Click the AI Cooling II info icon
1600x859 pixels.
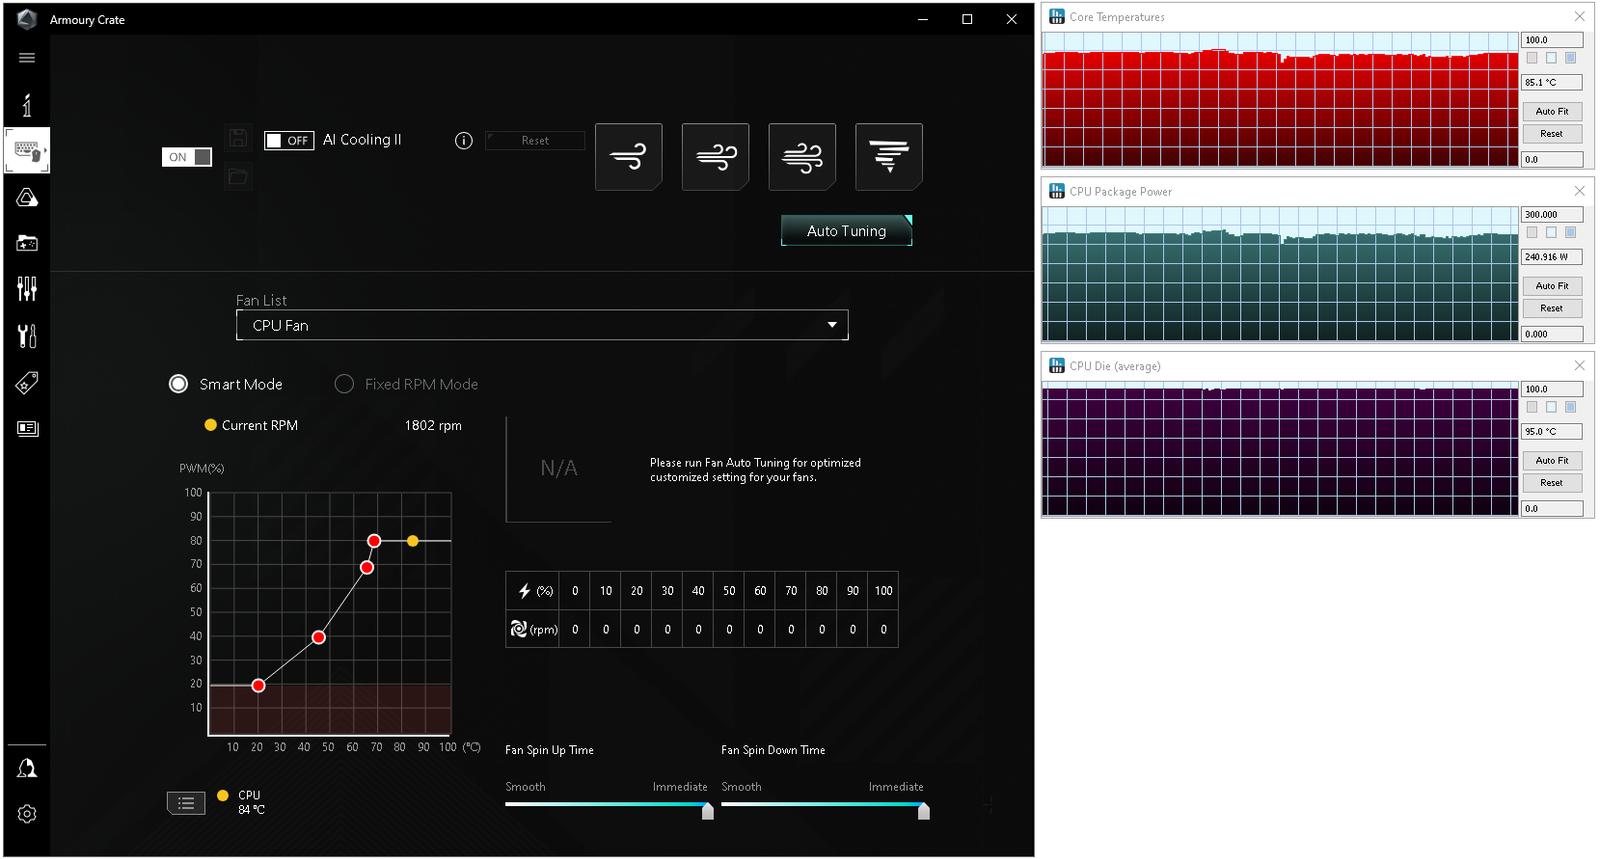point(463,141)
